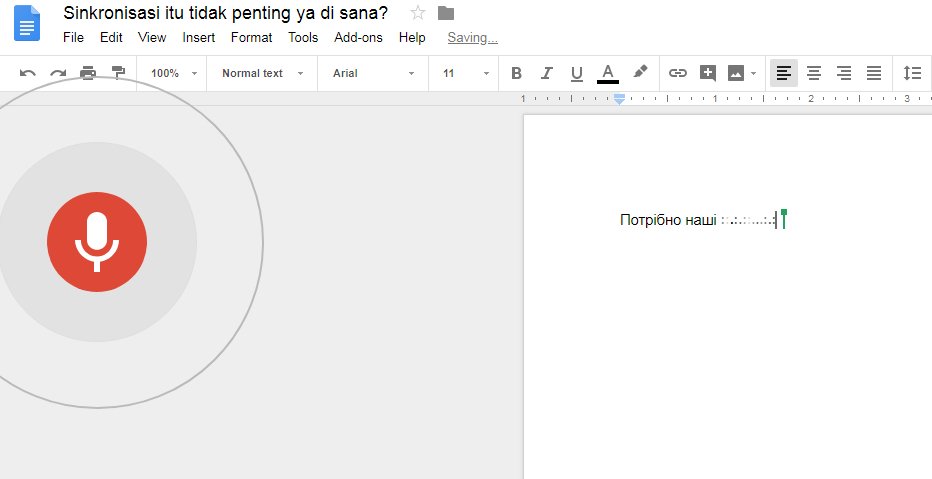The width and height of the screenshot is (932, 479).
Task: Align text left
Action: [x=784, y=73]
